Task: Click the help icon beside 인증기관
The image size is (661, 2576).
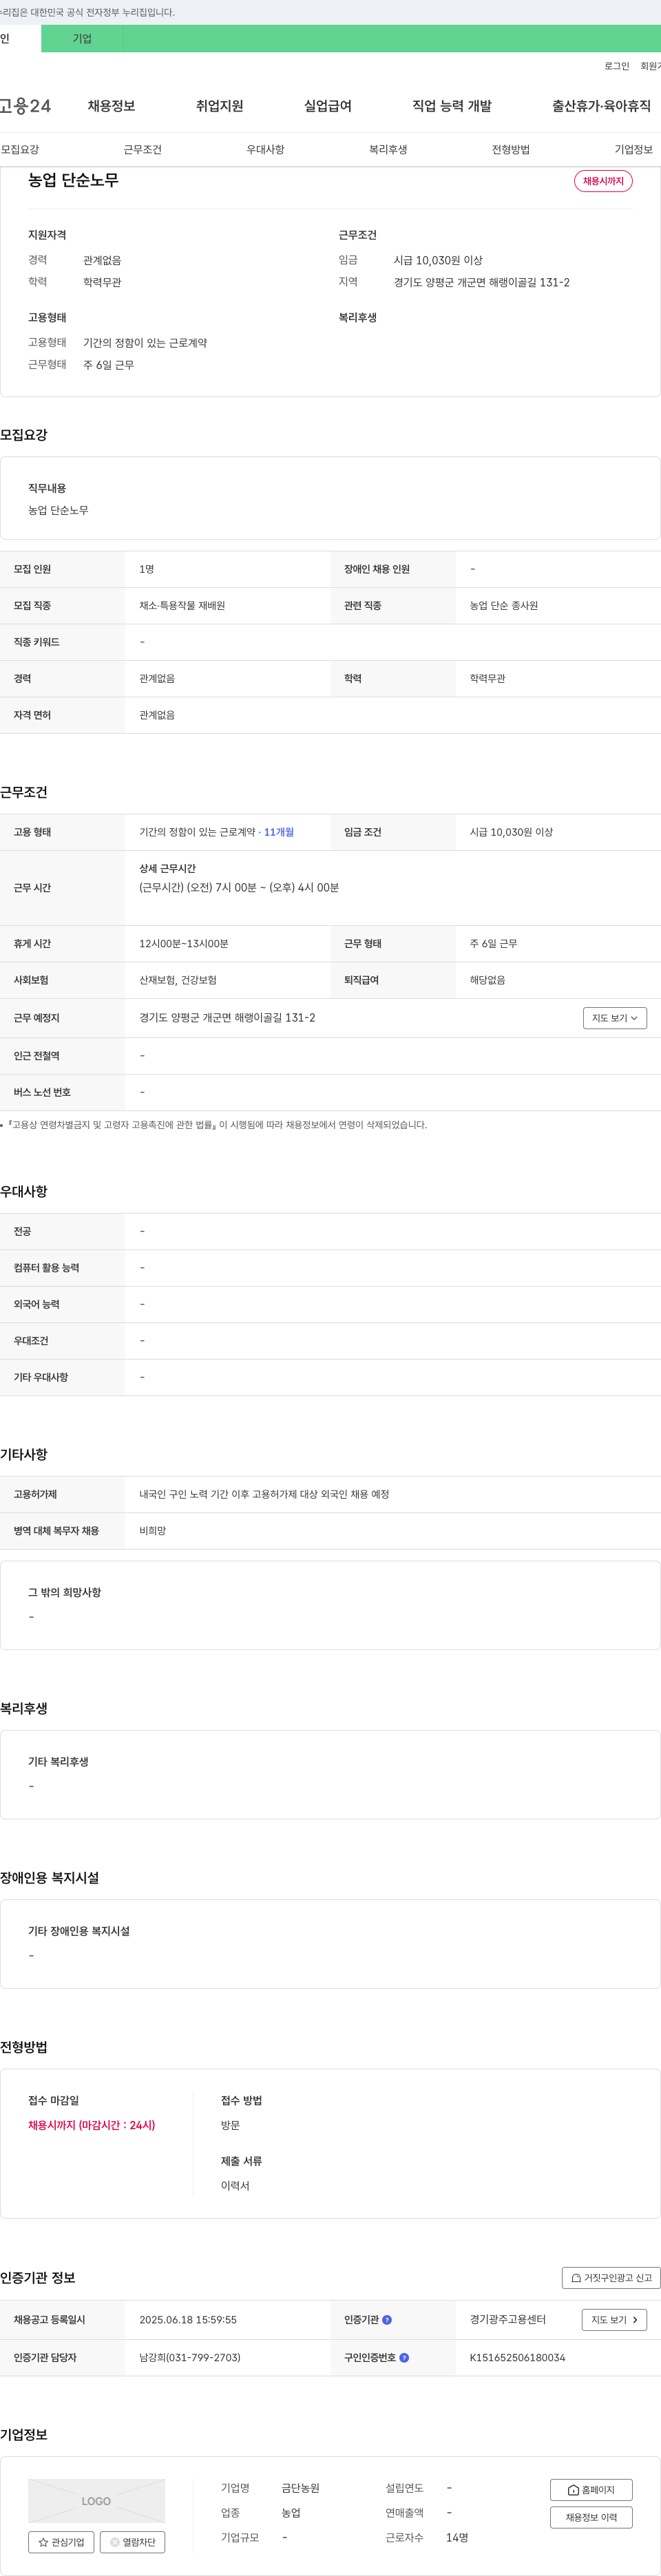Action: click(x=387, y=2320)
